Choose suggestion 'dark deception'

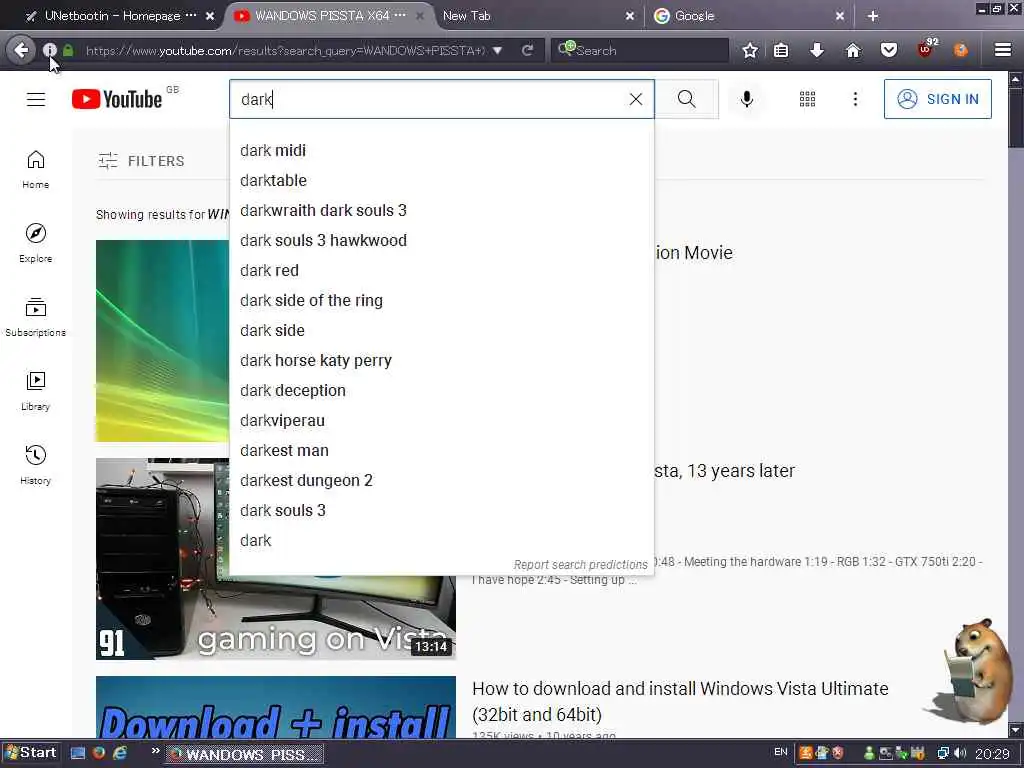[441, 391]
